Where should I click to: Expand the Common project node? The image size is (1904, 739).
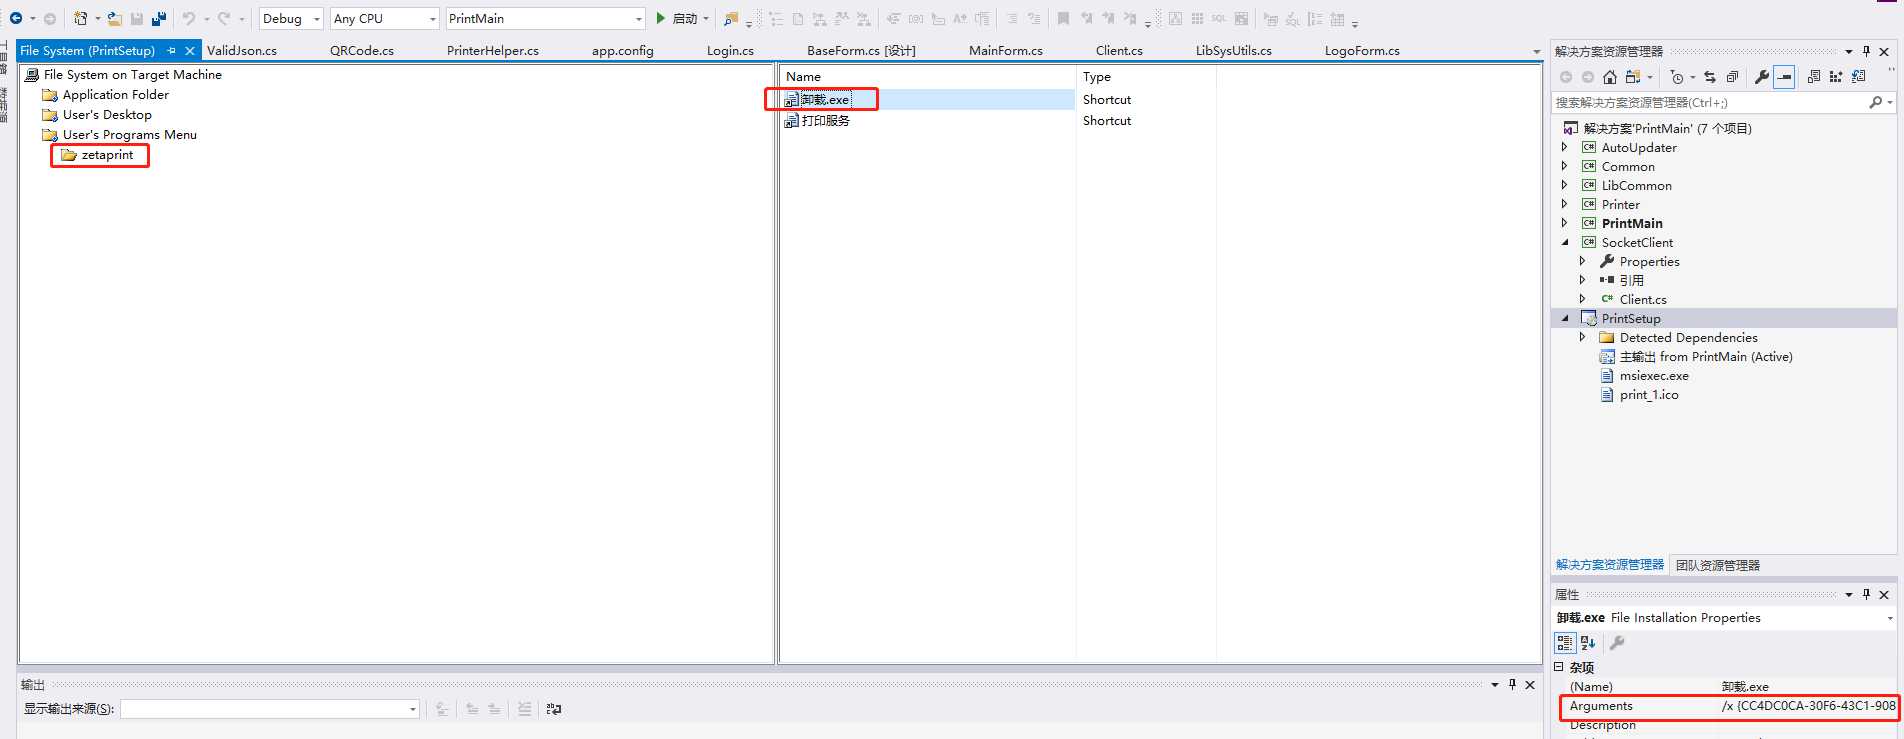click(x=1565, y=166)
